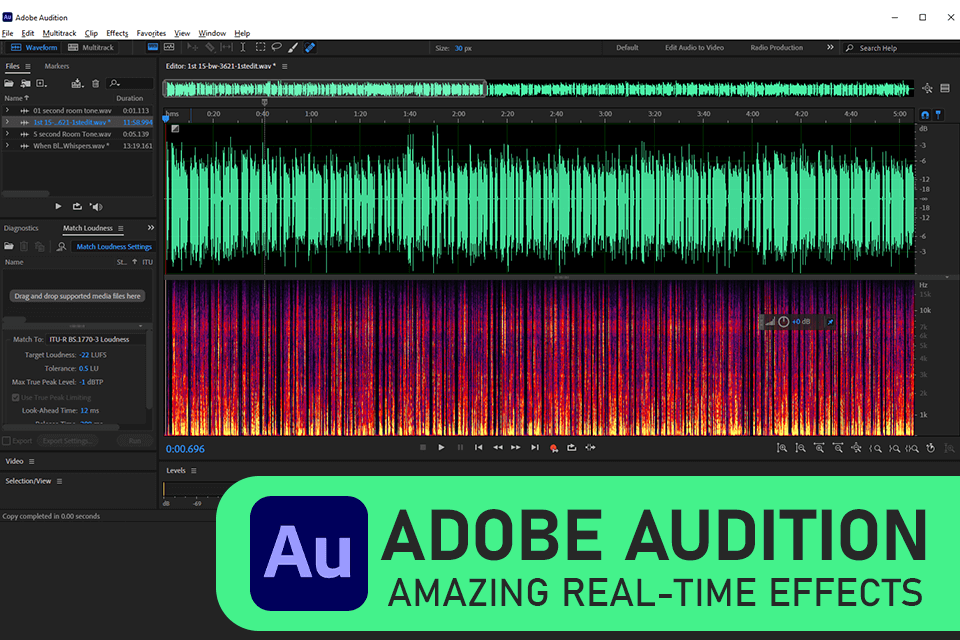
Task: Stop playback in the editor transport
Action: click(422, 448)
